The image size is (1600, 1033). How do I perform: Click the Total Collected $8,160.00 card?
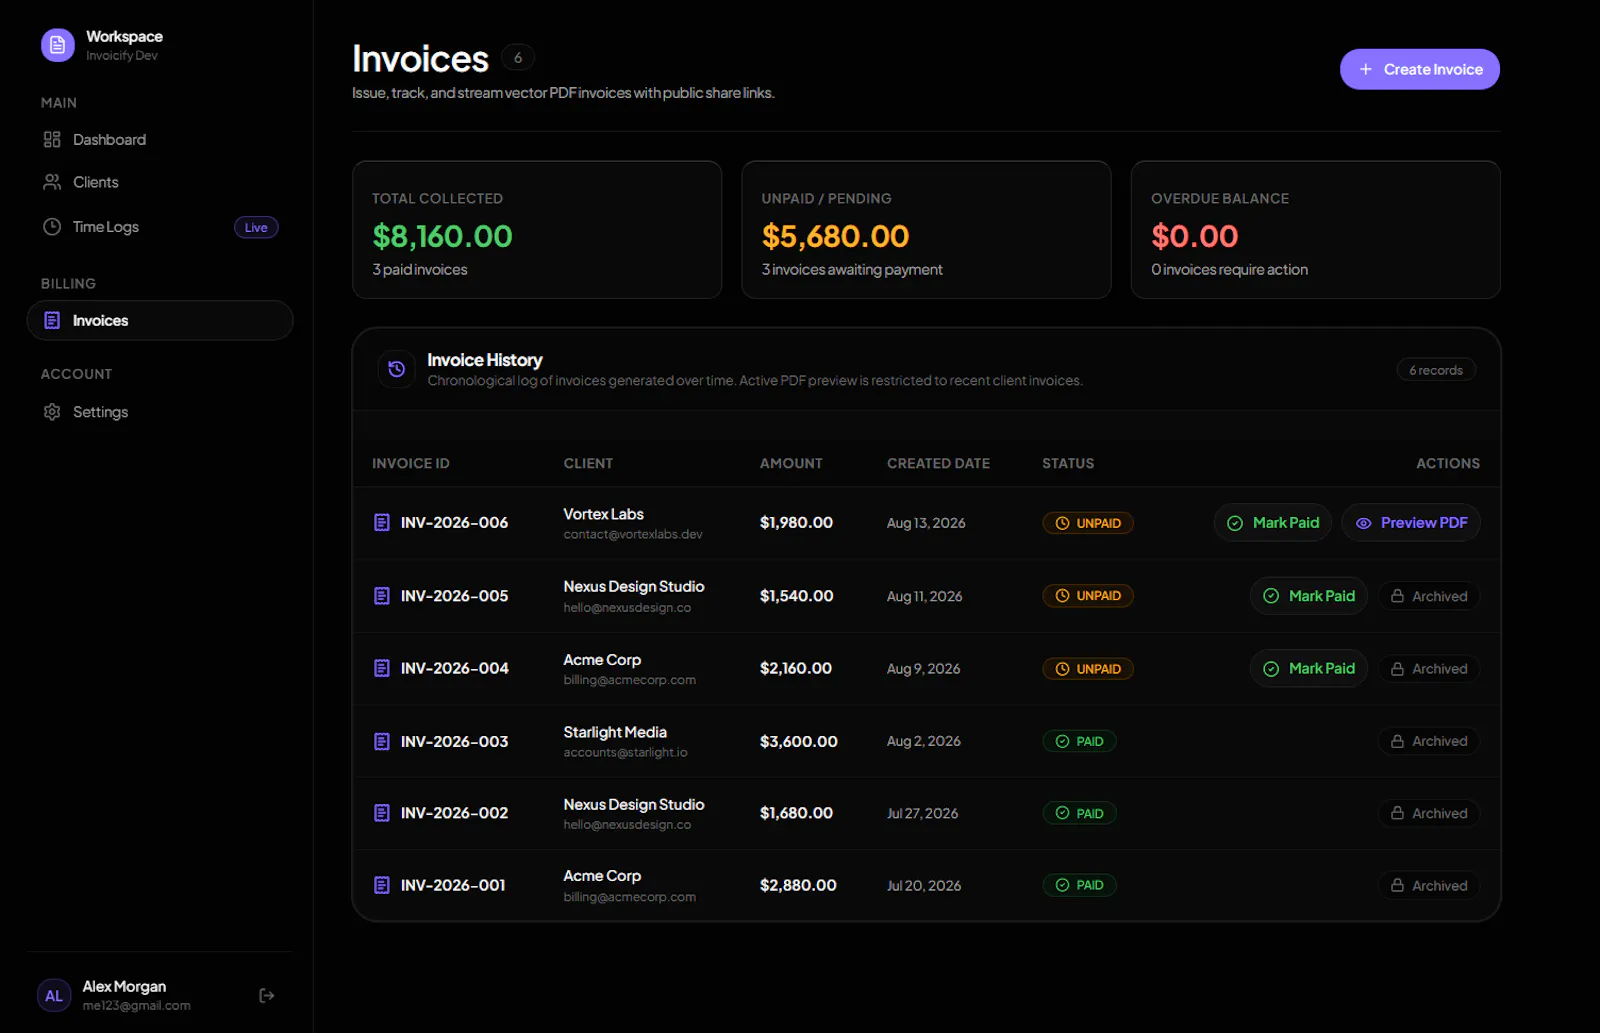click(537, 230)
